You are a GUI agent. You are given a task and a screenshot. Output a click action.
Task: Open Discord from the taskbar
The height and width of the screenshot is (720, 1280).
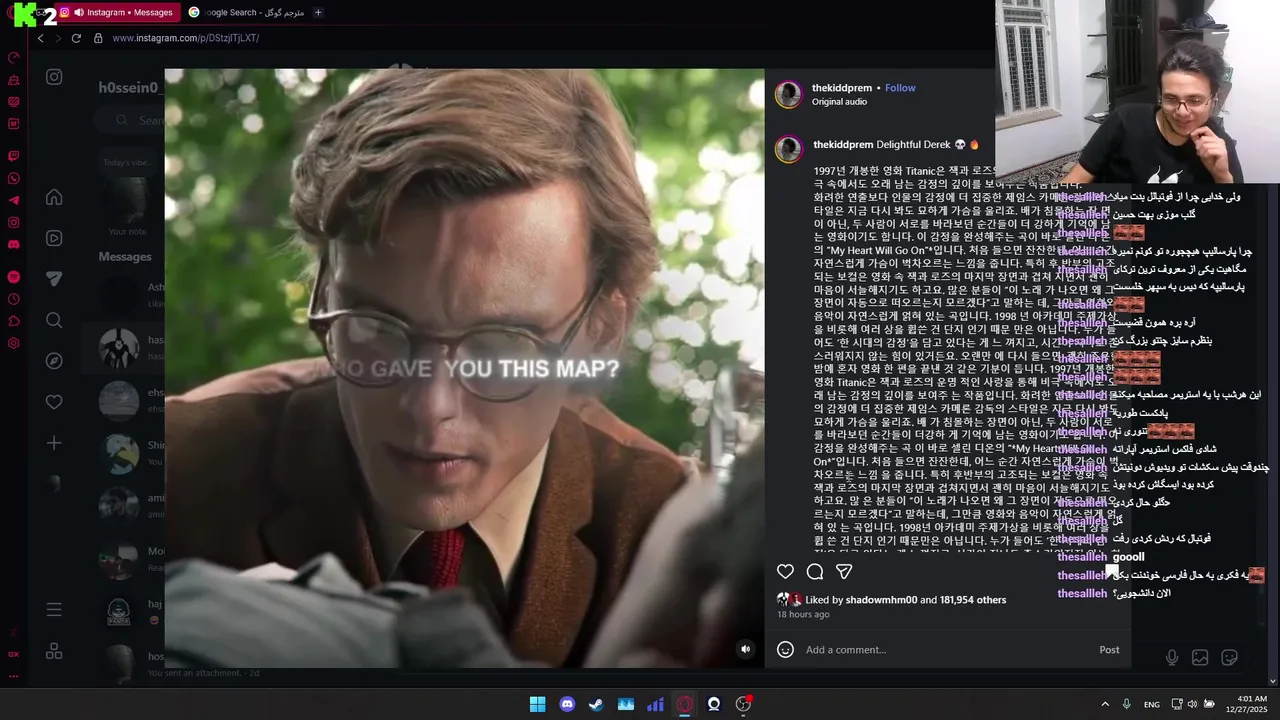click(567, 704)
